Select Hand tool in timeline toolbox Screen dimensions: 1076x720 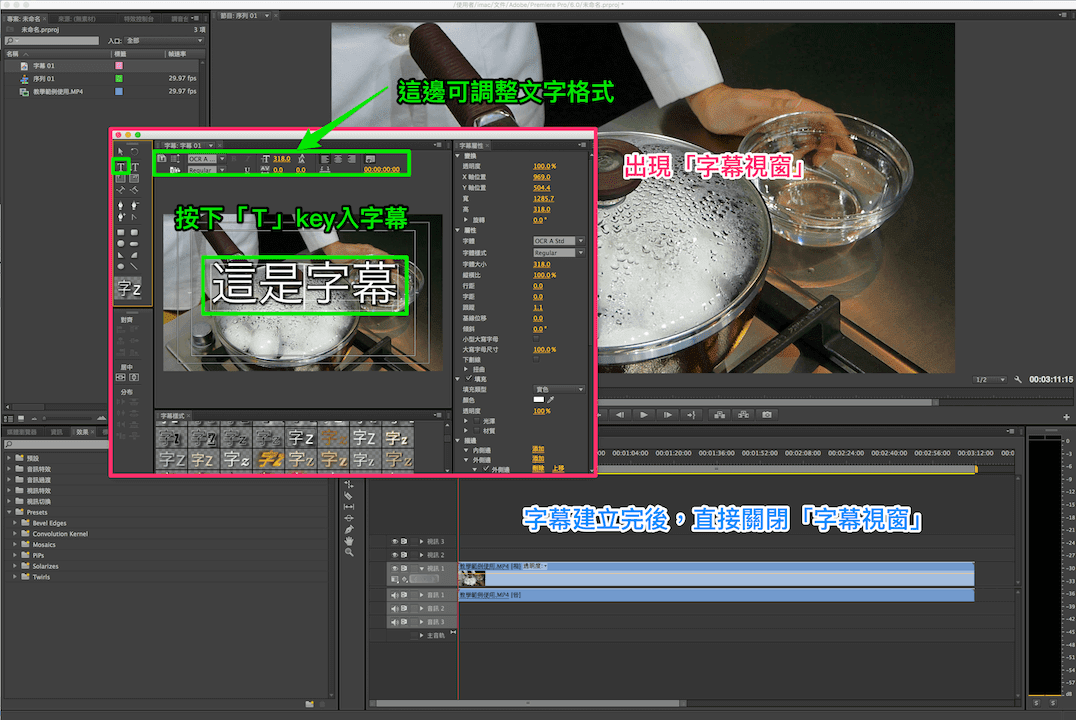tap(349, 541)
